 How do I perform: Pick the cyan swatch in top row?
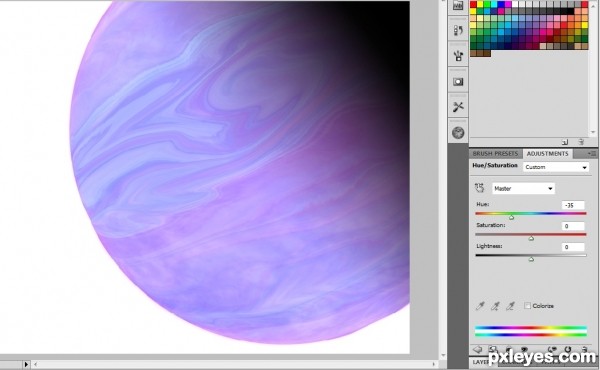coord(494,4)
